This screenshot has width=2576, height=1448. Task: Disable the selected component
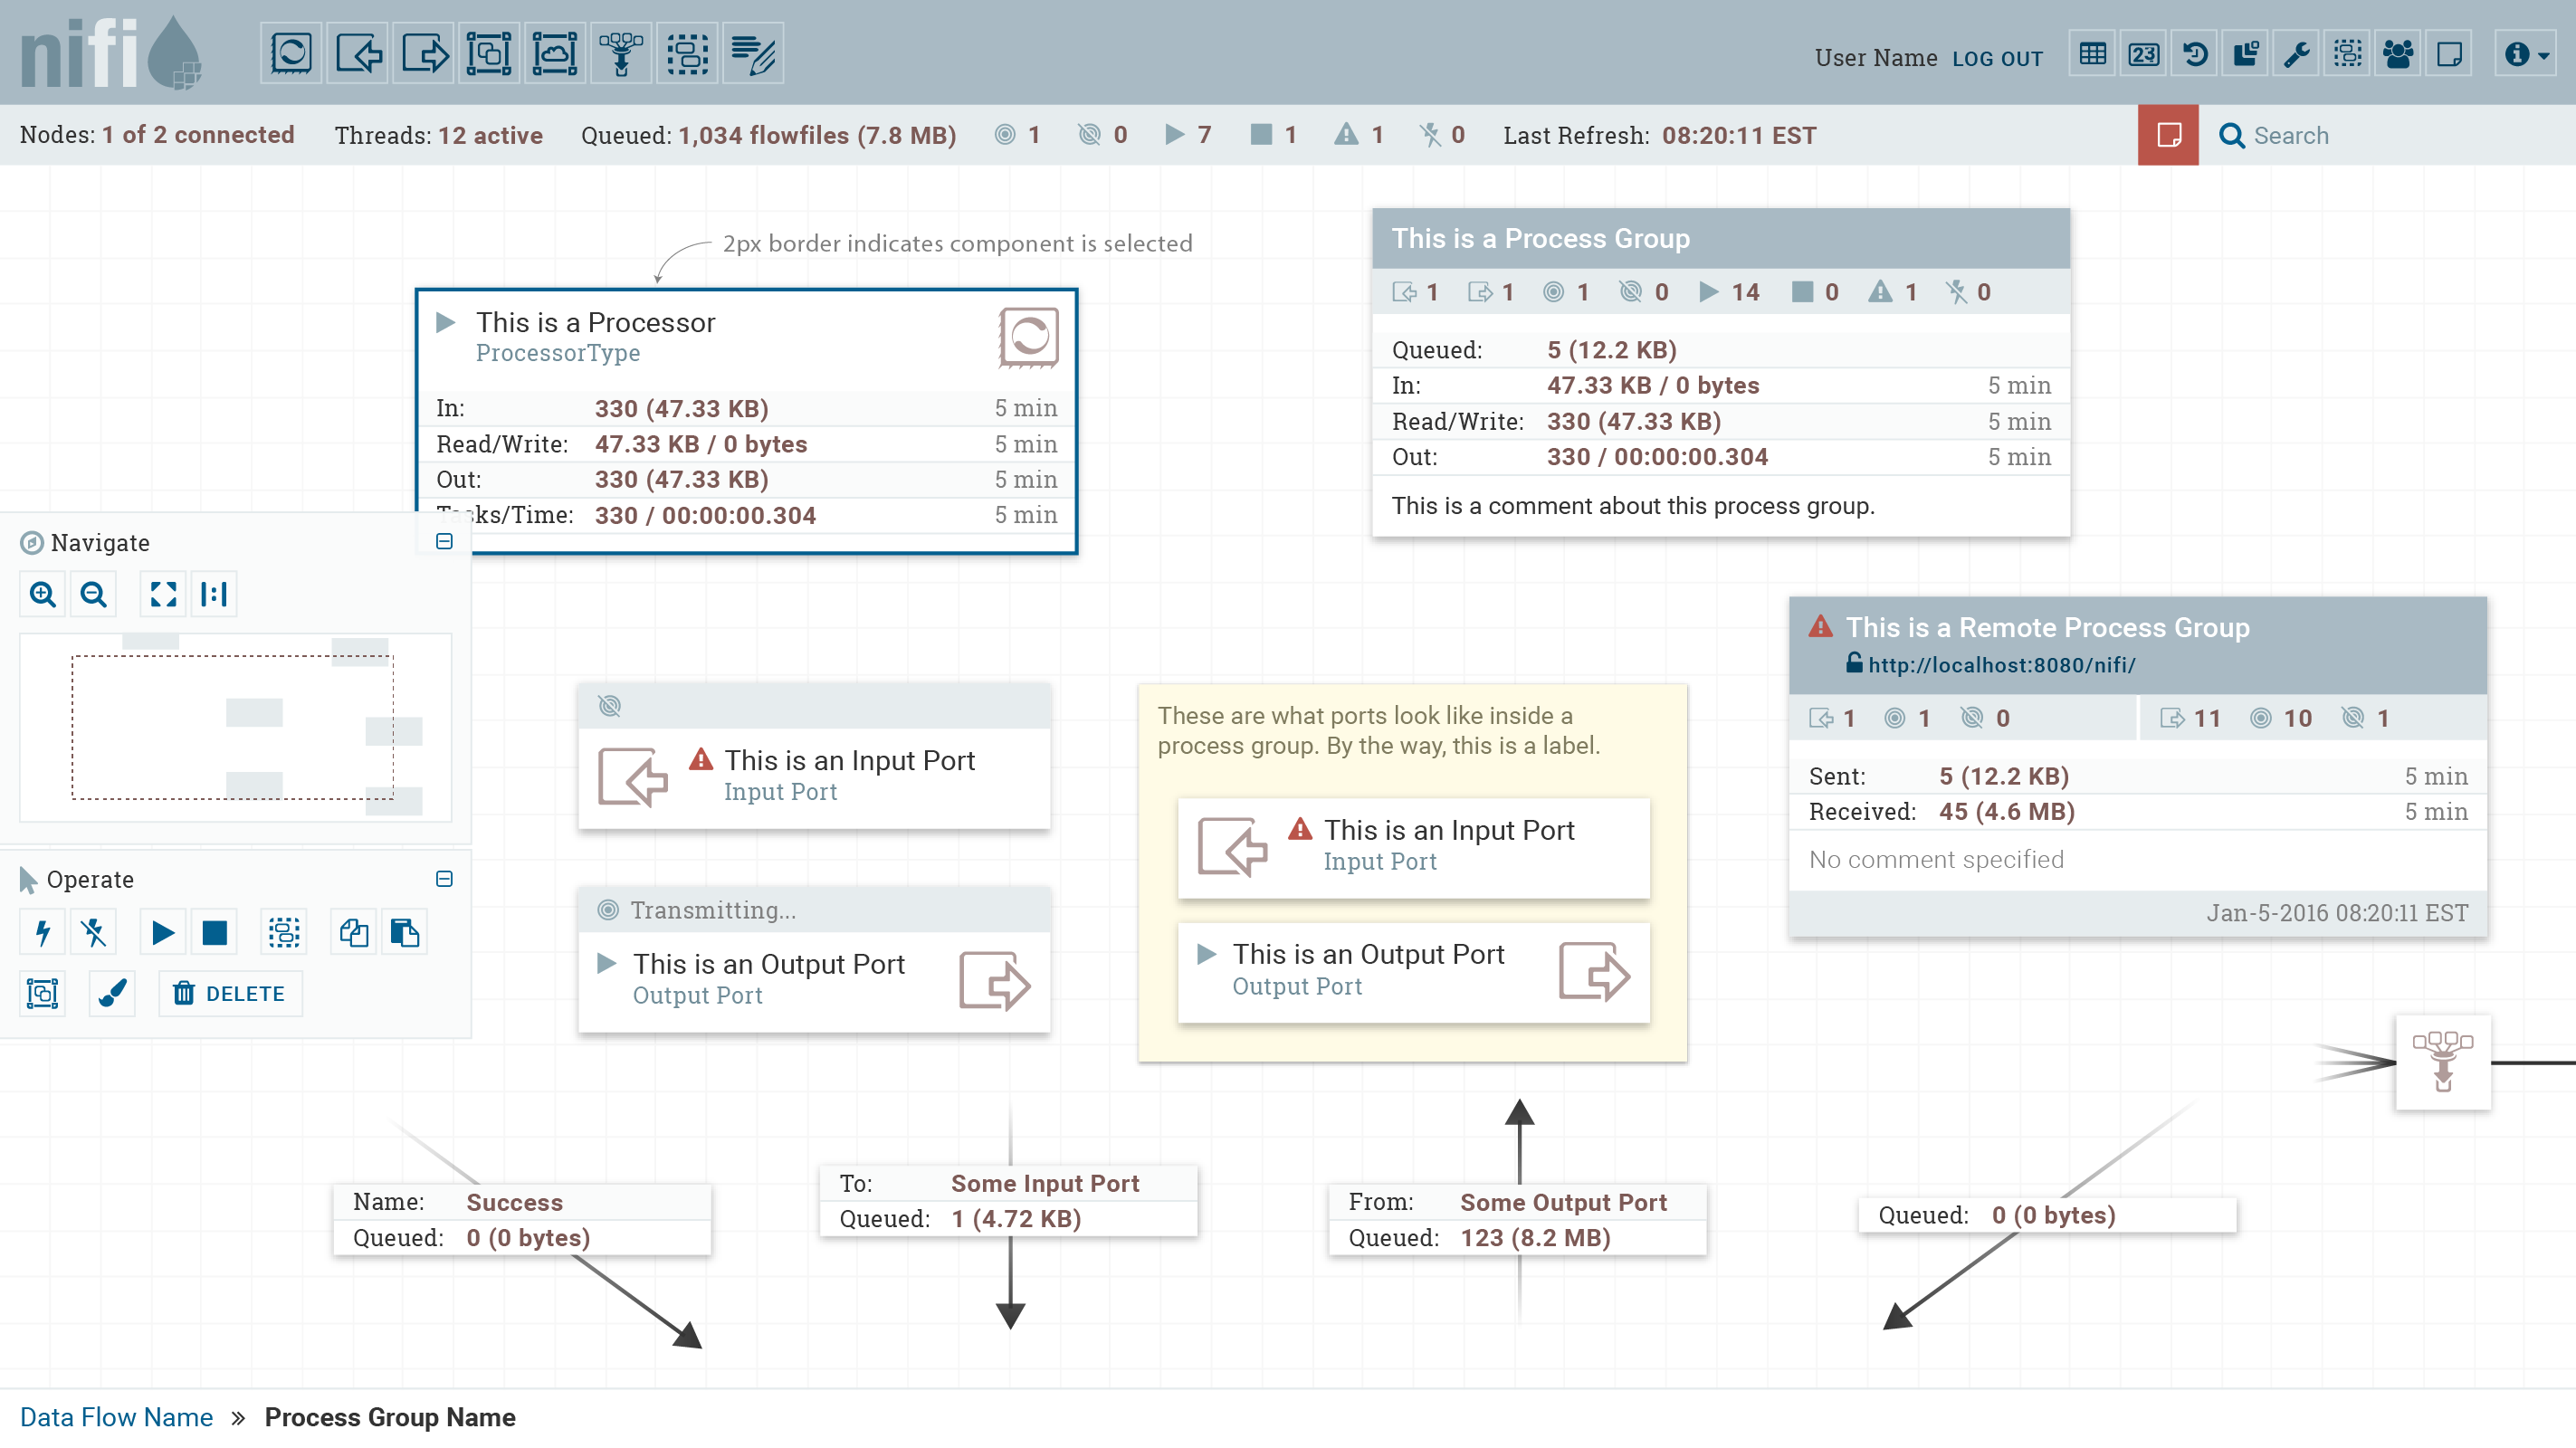coord(94,933)
